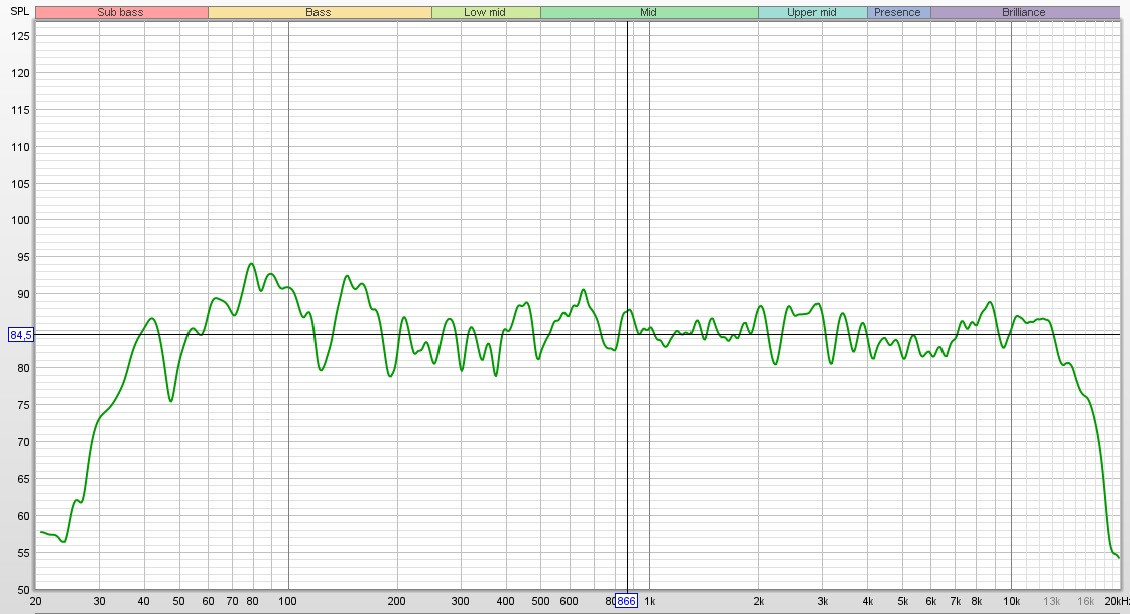1130x614 pixels.
Task: Click the 100 Hz frequency axis label
Action: click(x=288, y=601)
